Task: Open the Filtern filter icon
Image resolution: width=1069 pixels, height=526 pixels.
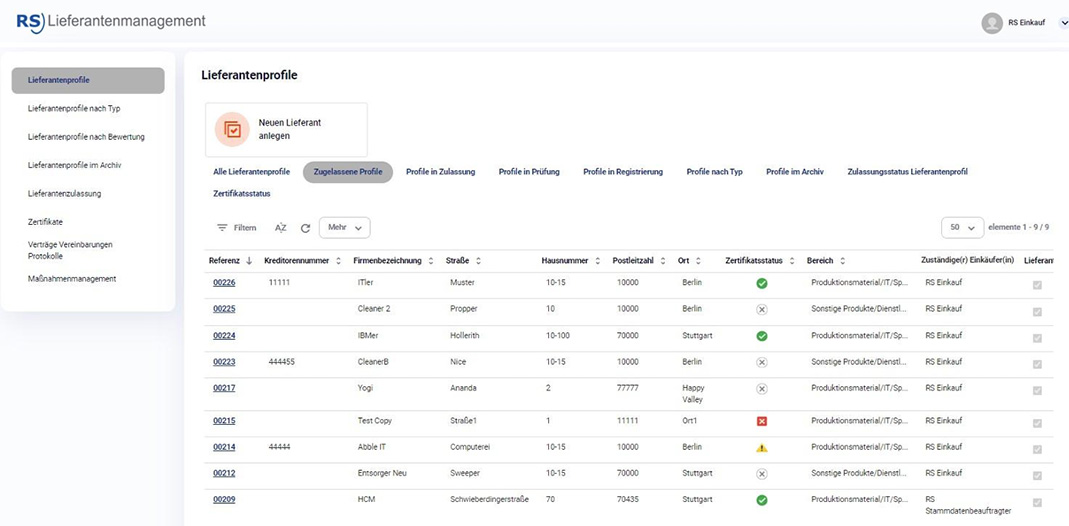Action: [x=222, y=228]
